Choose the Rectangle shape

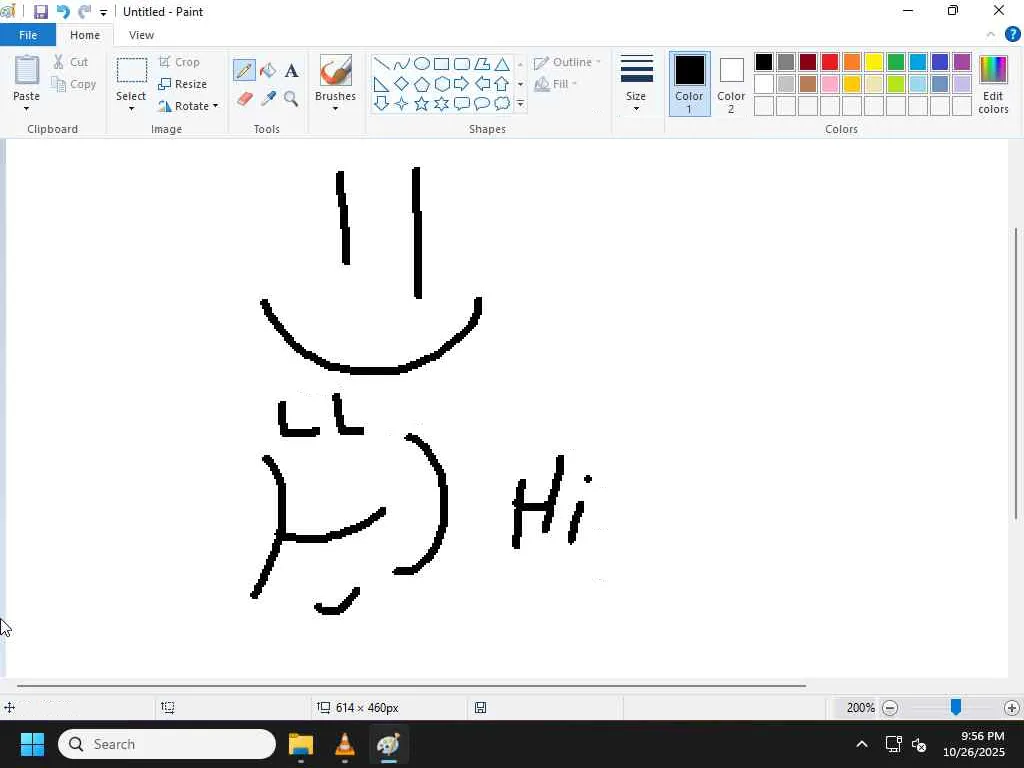click(x=441, y=63)
